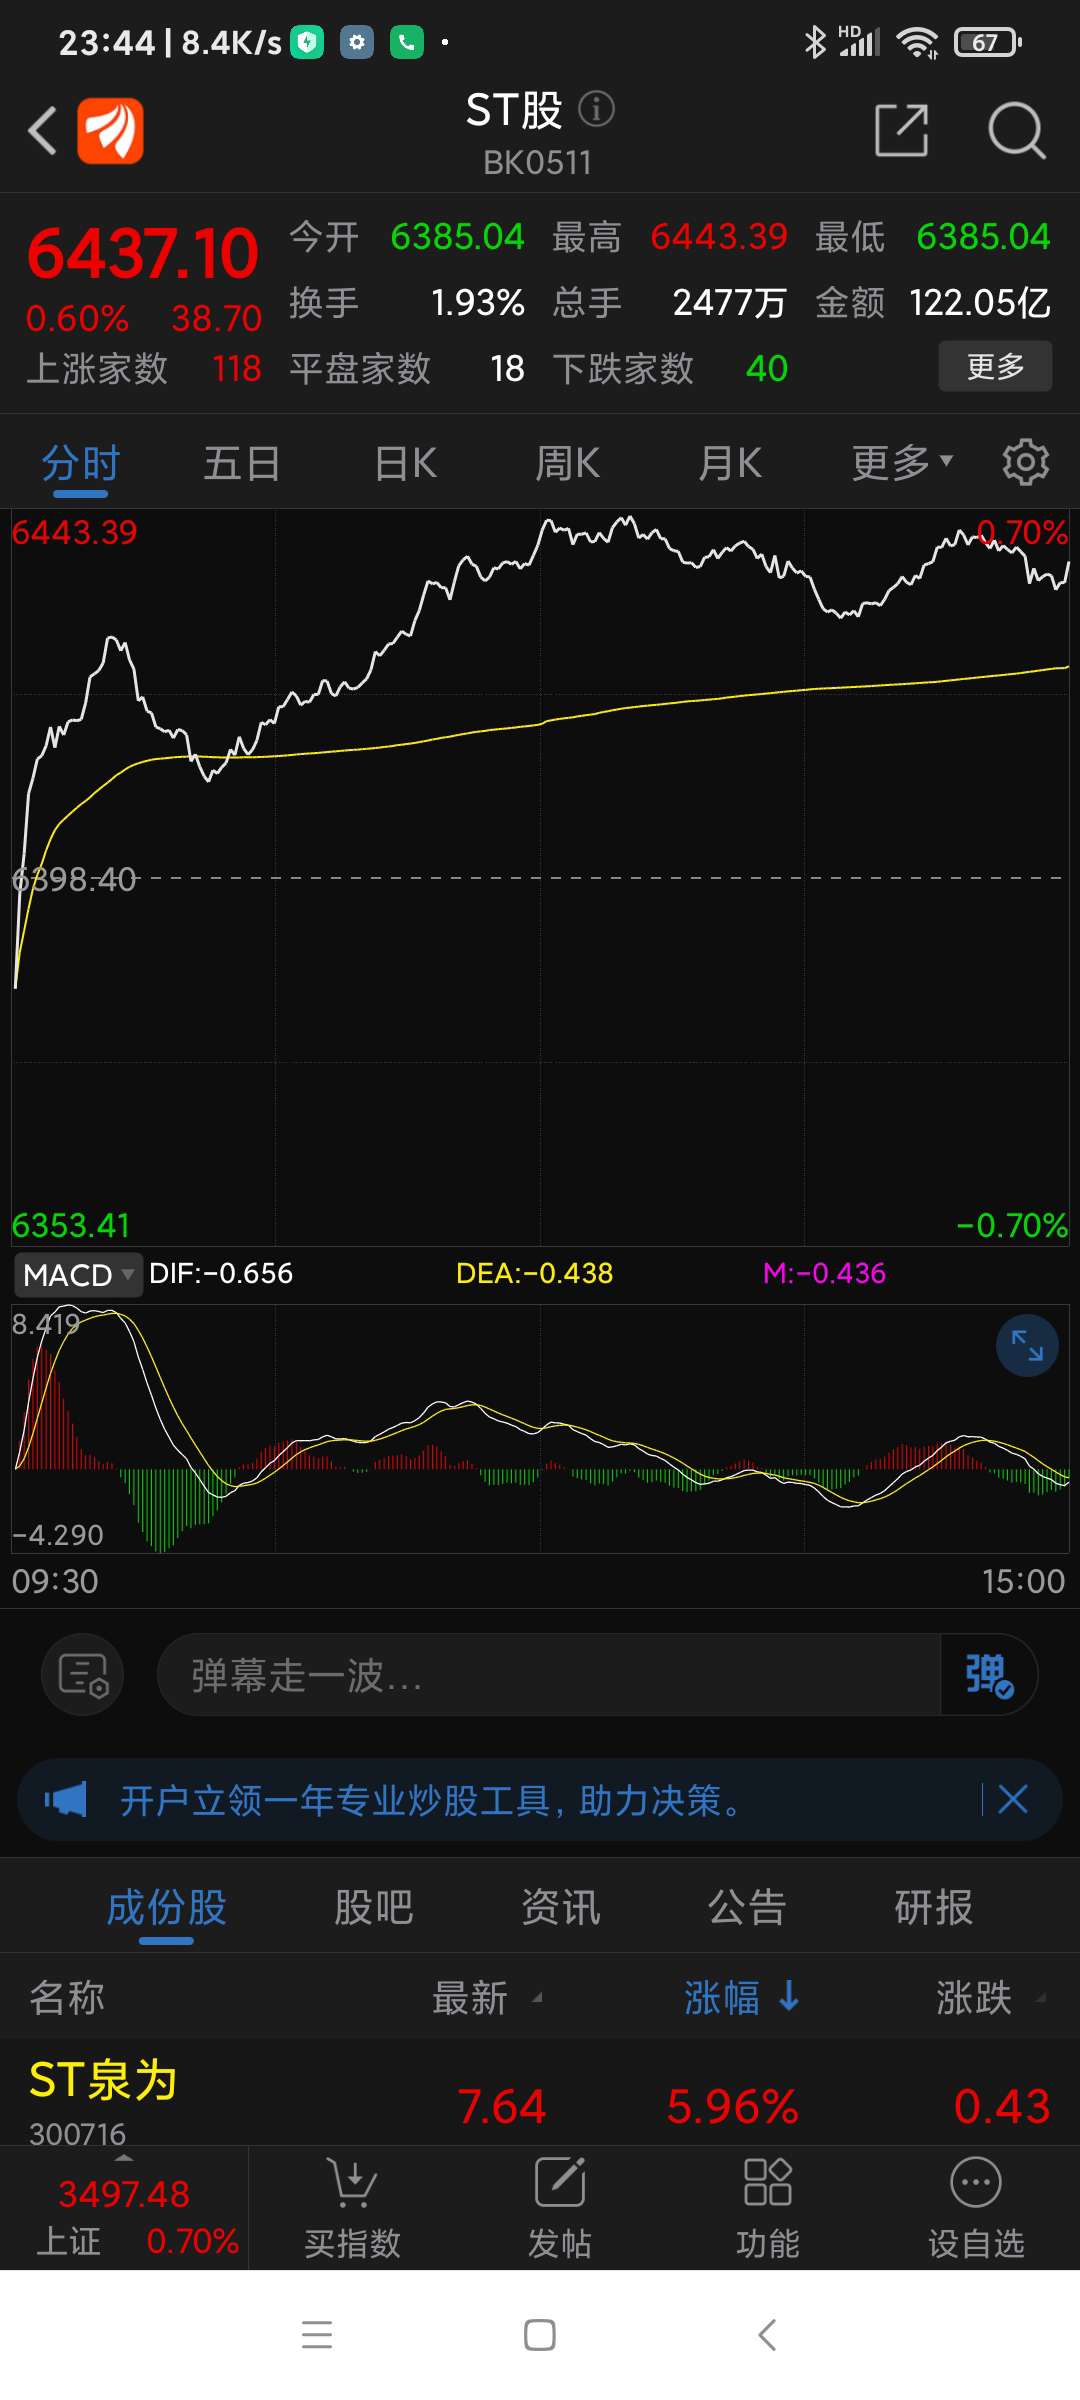Screen dimensions: 1080x2400
Task: Tap Android recent apps menu button
Action: [x=317, y=2335]
